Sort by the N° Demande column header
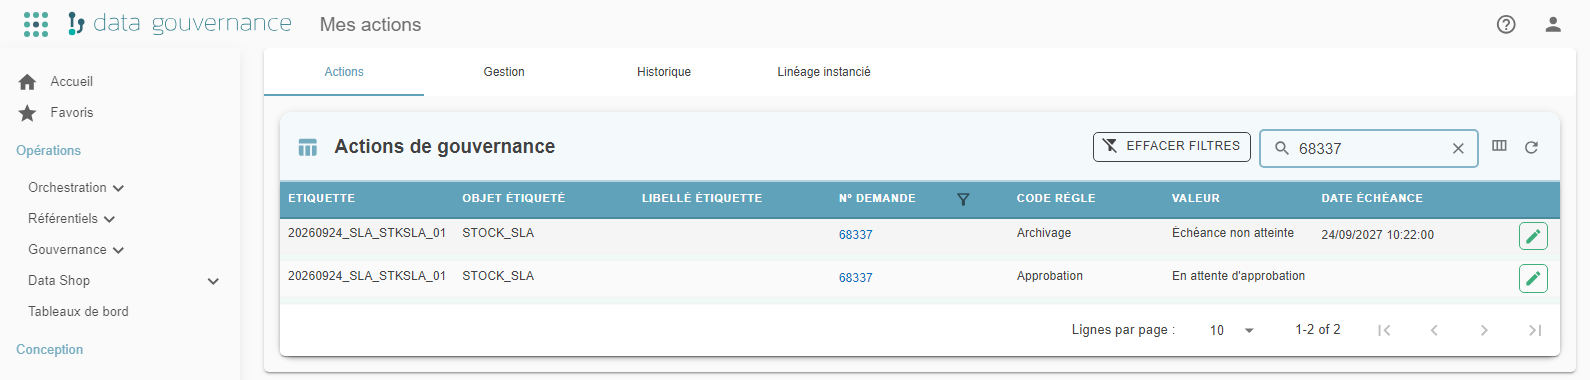 point(877,199)
